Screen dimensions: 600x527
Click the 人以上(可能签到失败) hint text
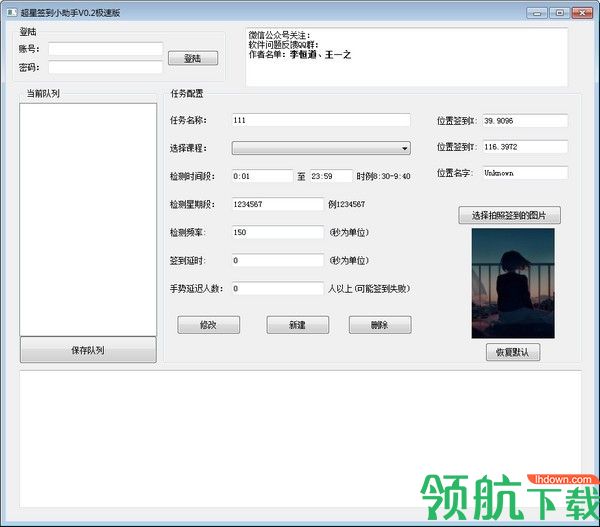369,289
